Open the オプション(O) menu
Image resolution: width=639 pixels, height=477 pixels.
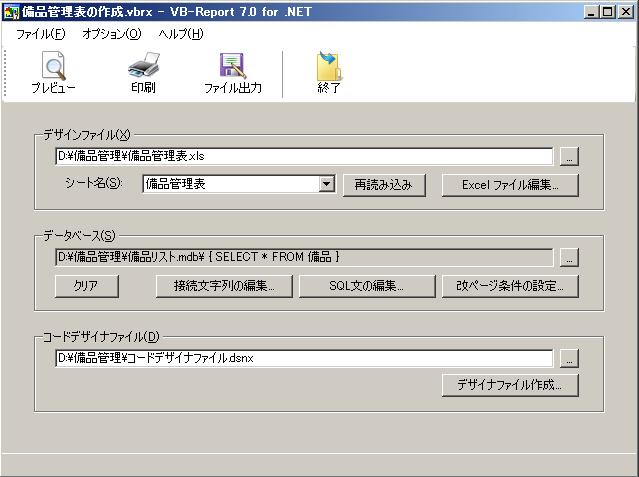point(112,34)
